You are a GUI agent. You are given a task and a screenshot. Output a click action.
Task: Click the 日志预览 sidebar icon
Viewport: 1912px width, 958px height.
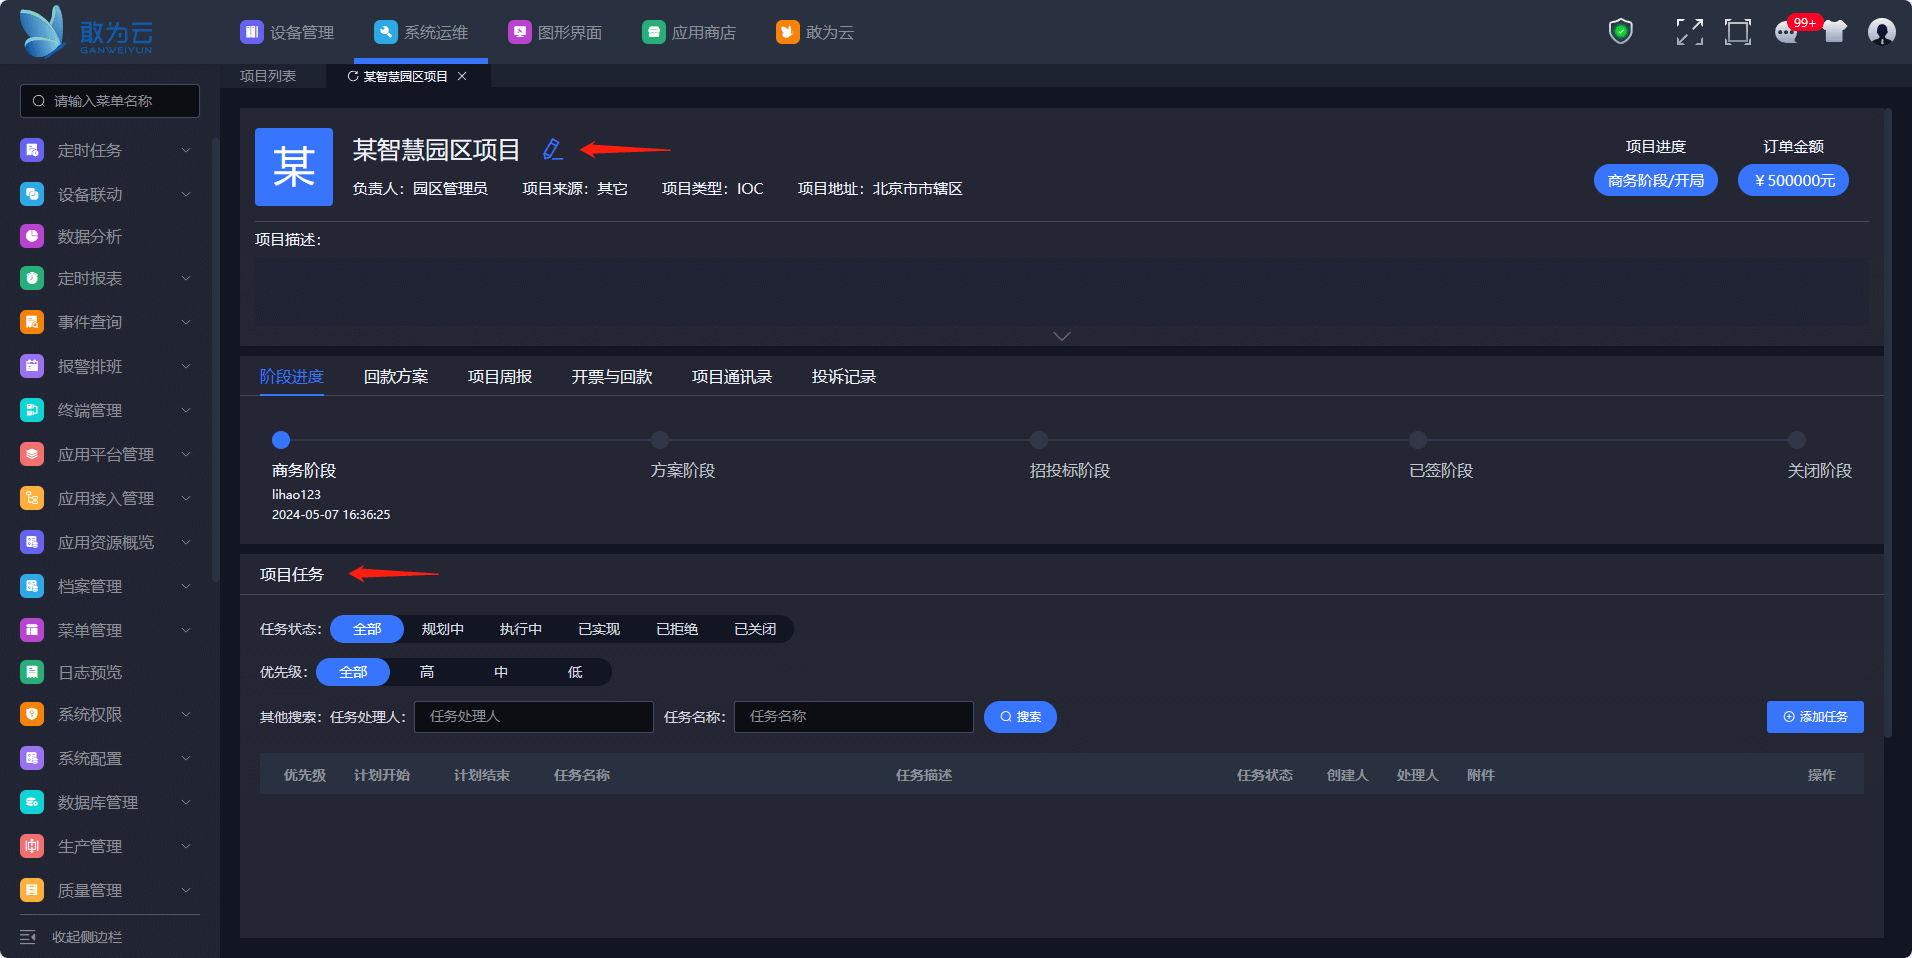point(32,673)
